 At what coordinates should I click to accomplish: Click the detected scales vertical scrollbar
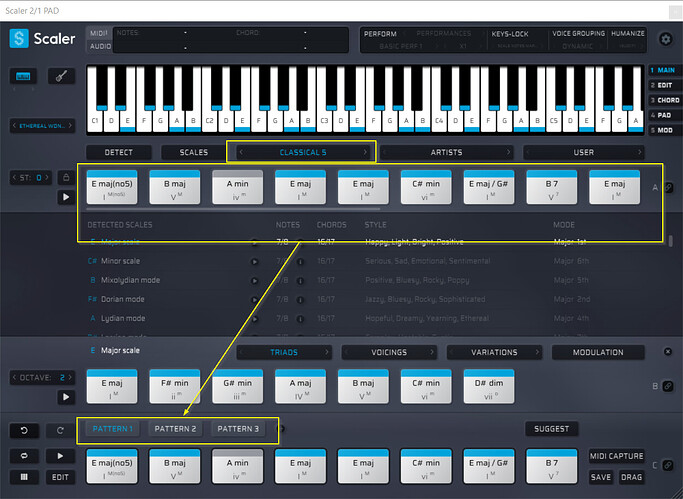(670, 241)
